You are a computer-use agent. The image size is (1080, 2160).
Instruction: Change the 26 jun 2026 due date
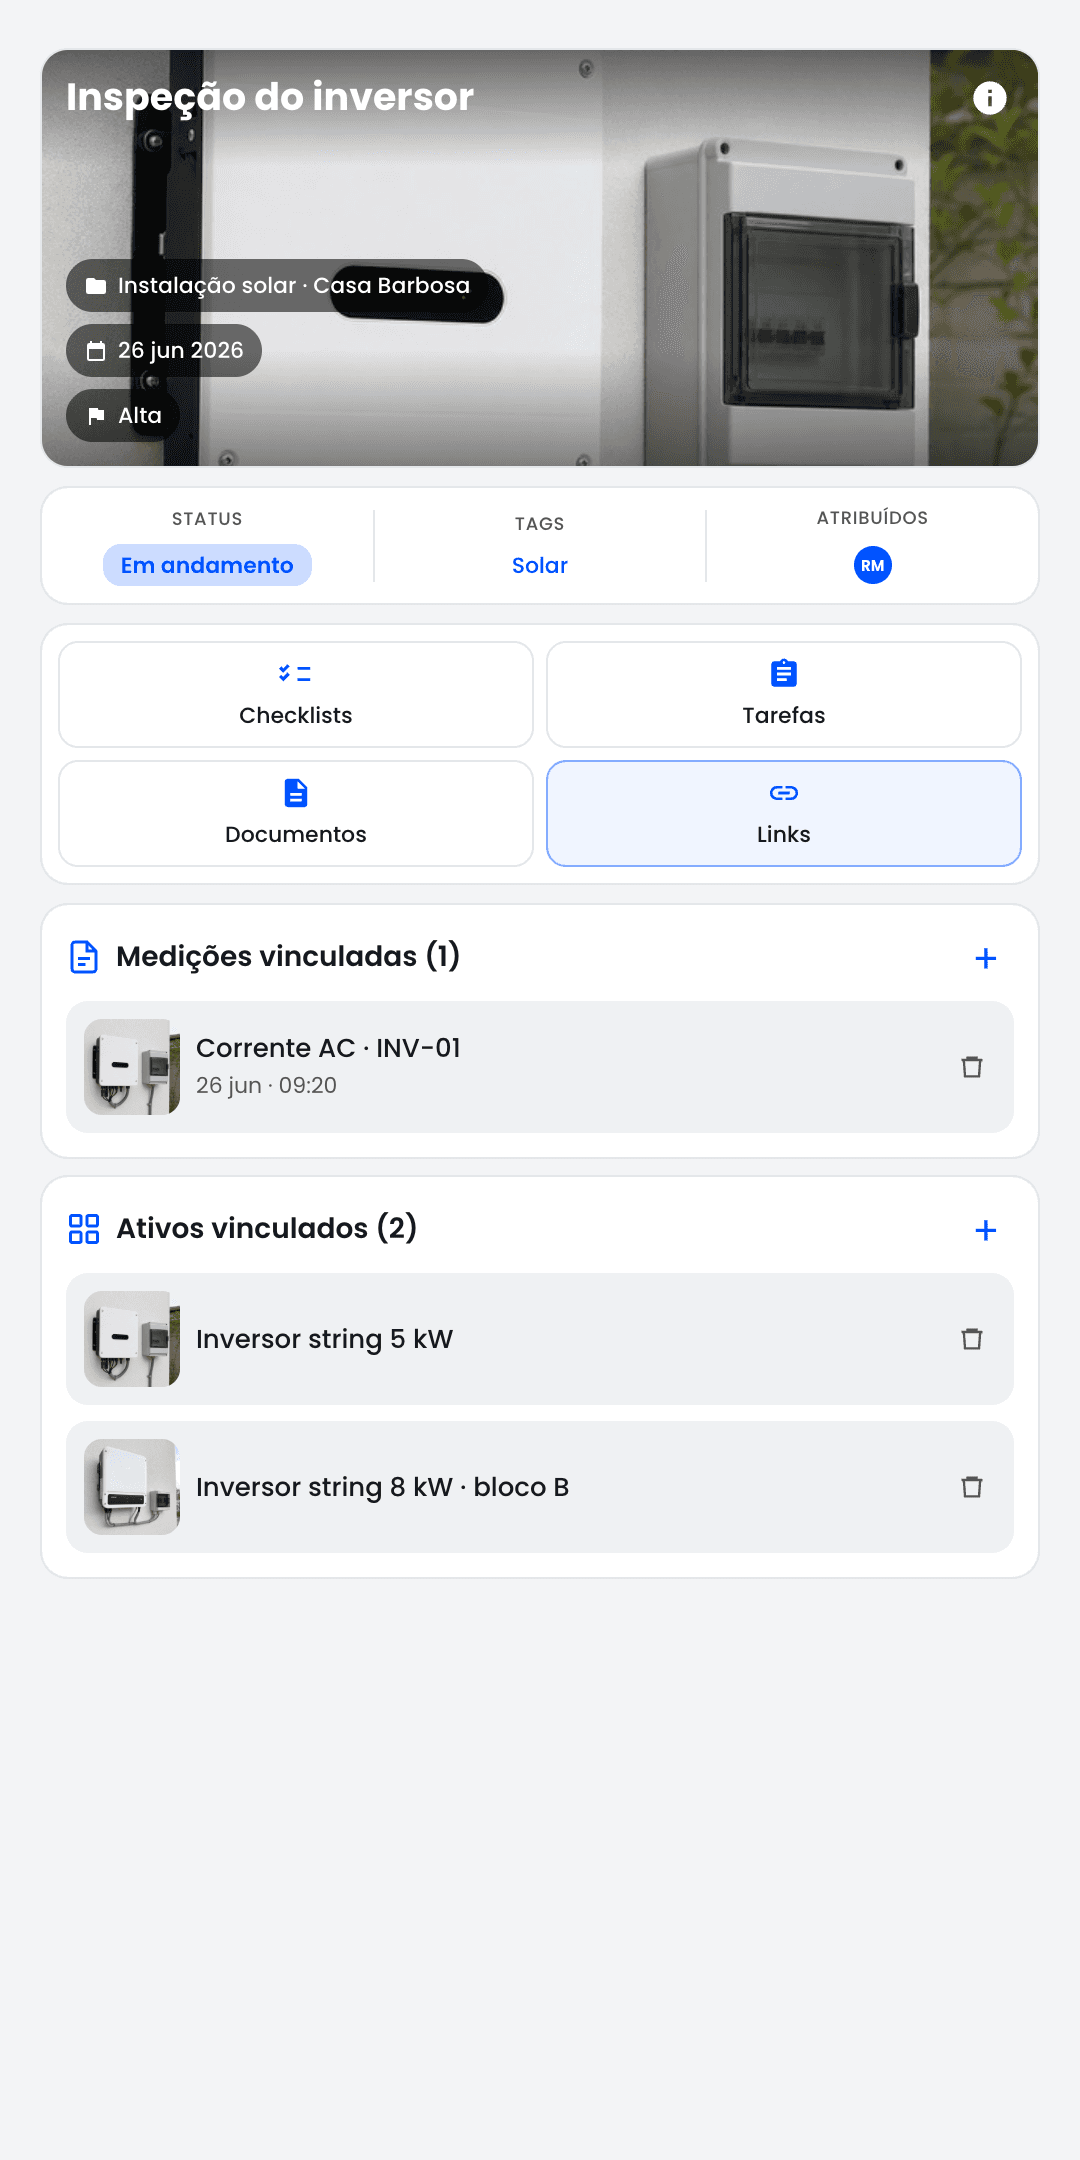[x=164, y=351]
